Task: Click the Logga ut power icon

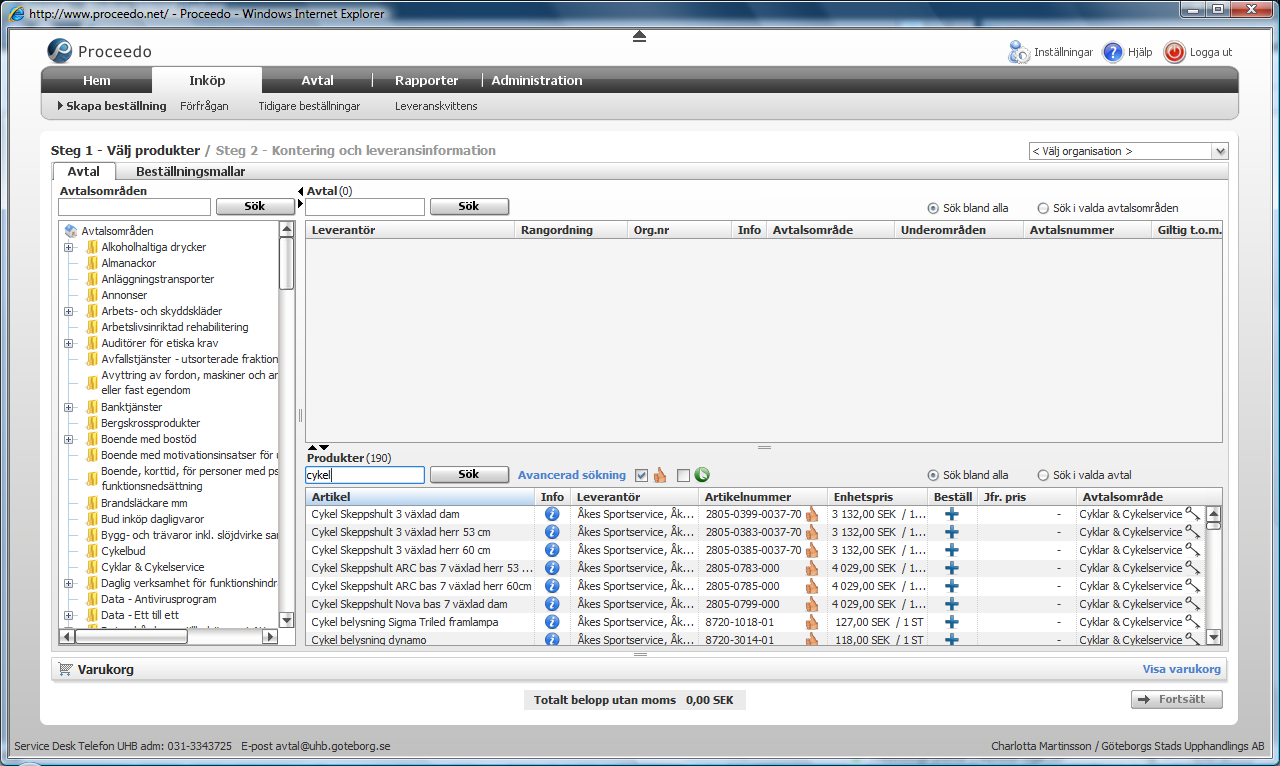Action: pos(1175,52)
